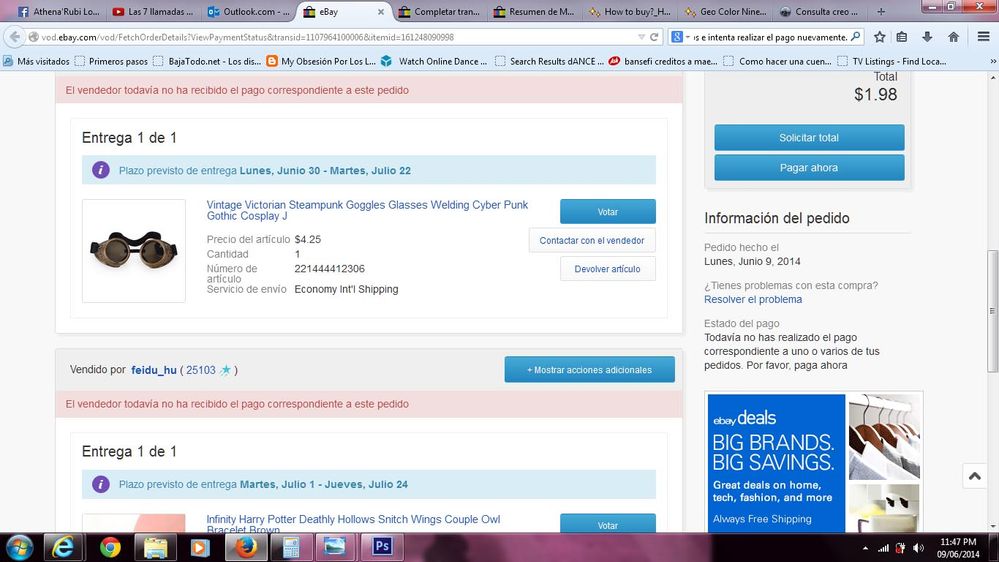Switch to the Outlook.com tab

248,11
